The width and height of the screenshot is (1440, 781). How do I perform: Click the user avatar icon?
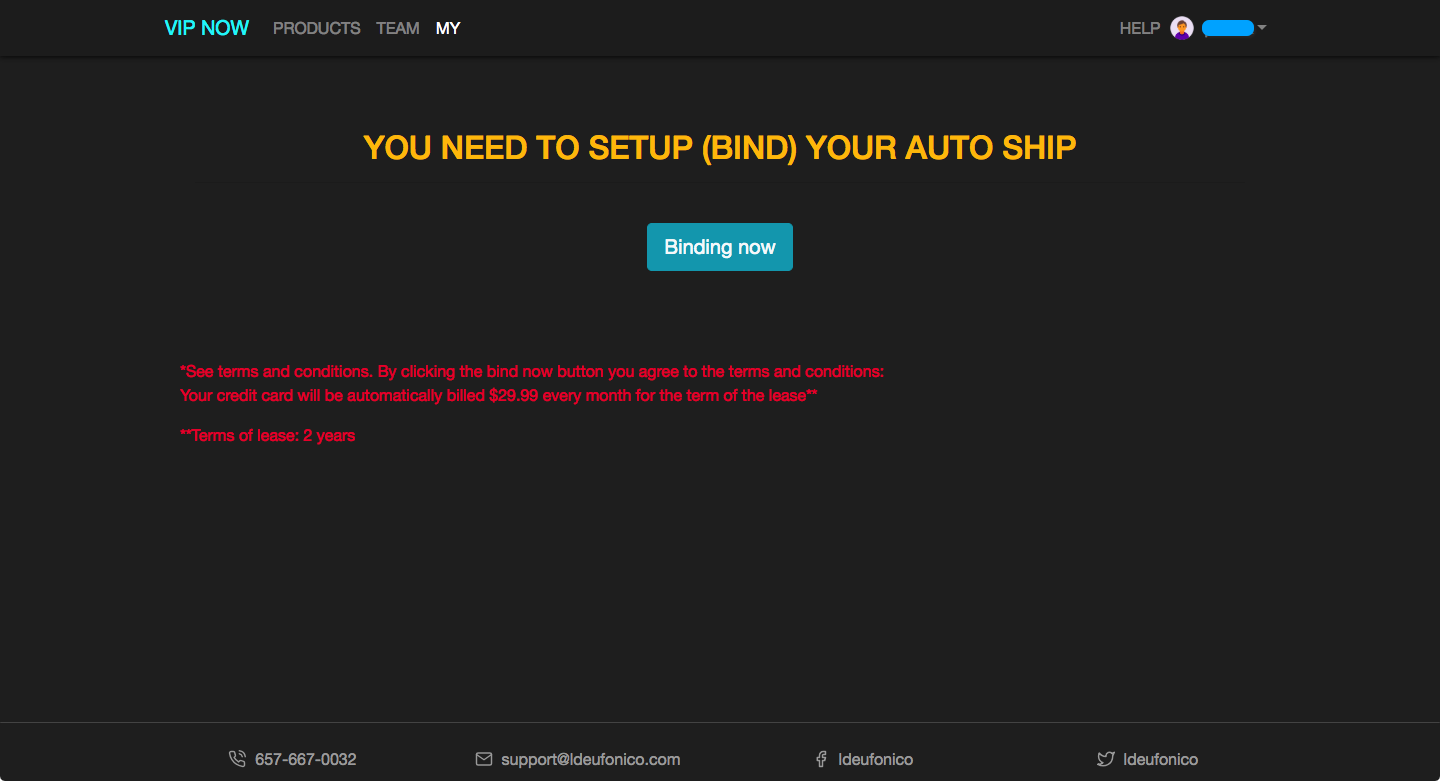pos(1182,28)
